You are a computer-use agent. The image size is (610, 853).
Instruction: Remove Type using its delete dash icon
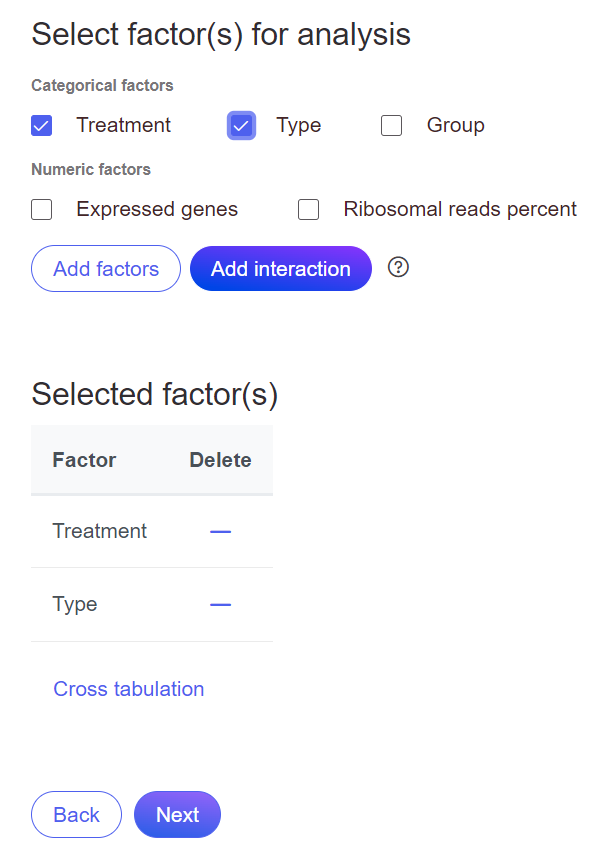(220, 605)
